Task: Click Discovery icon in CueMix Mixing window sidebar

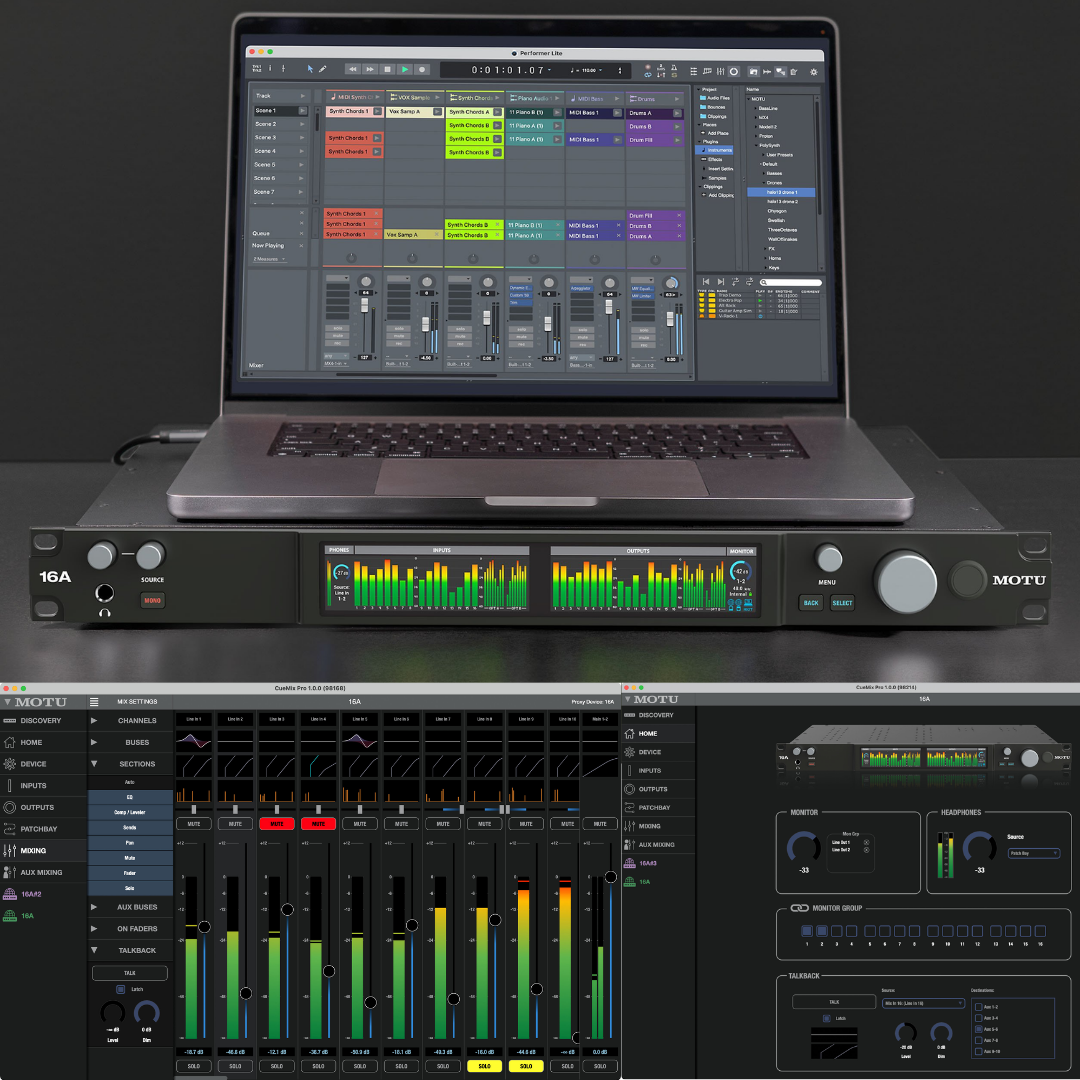Action: tap(10, 721)
